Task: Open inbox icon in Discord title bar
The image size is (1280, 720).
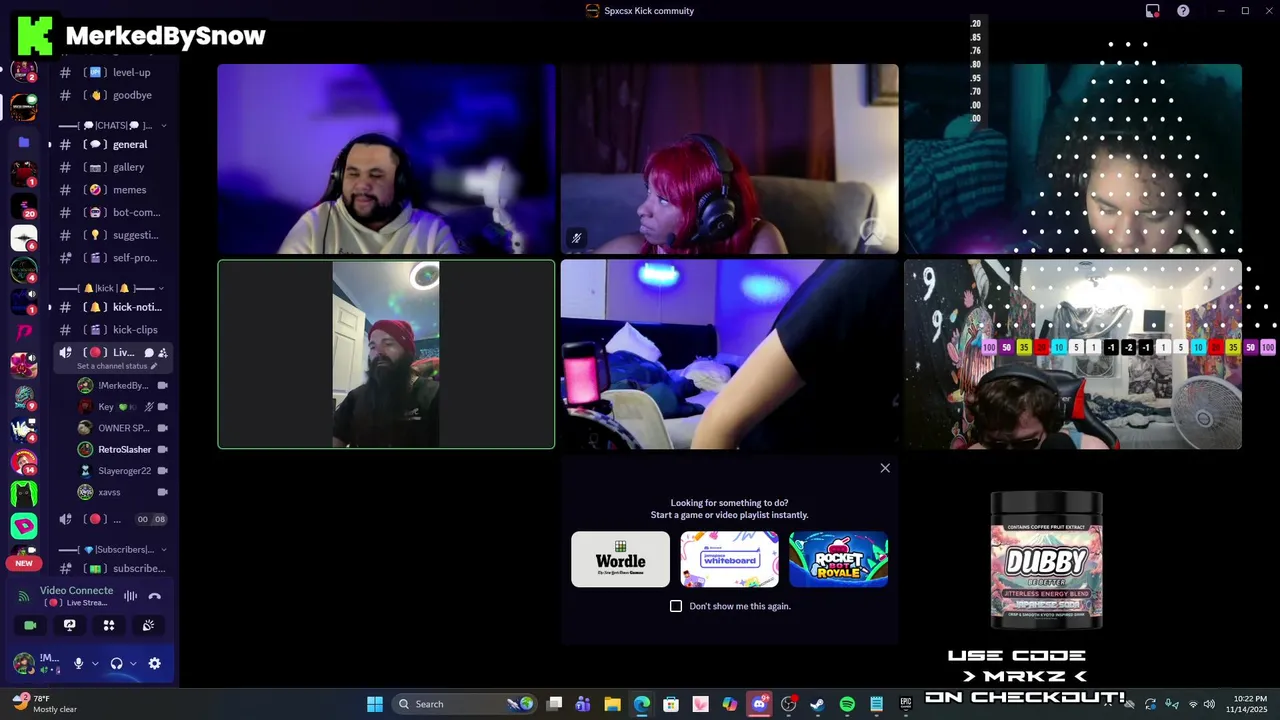Action: coord(1152,11)
